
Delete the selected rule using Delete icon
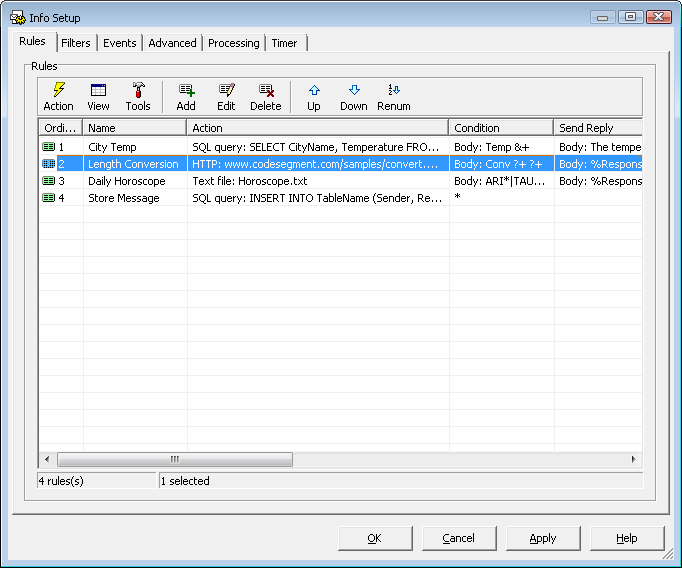tap(266, 97)
